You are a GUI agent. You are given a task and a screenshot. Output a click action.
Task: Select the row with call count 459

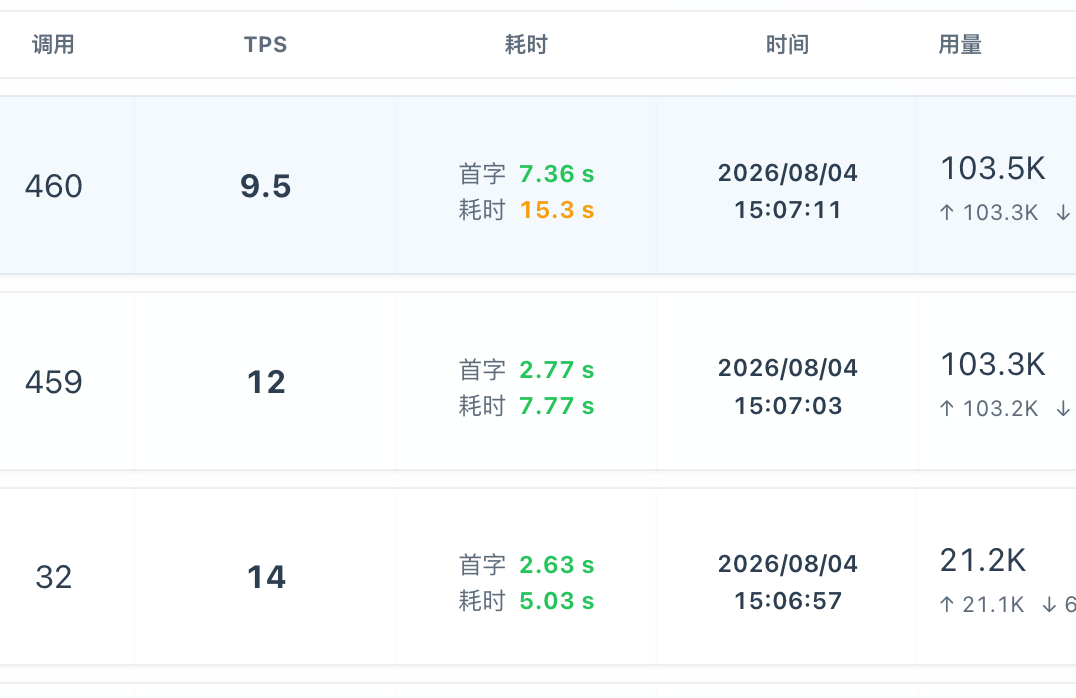[538, 382]
